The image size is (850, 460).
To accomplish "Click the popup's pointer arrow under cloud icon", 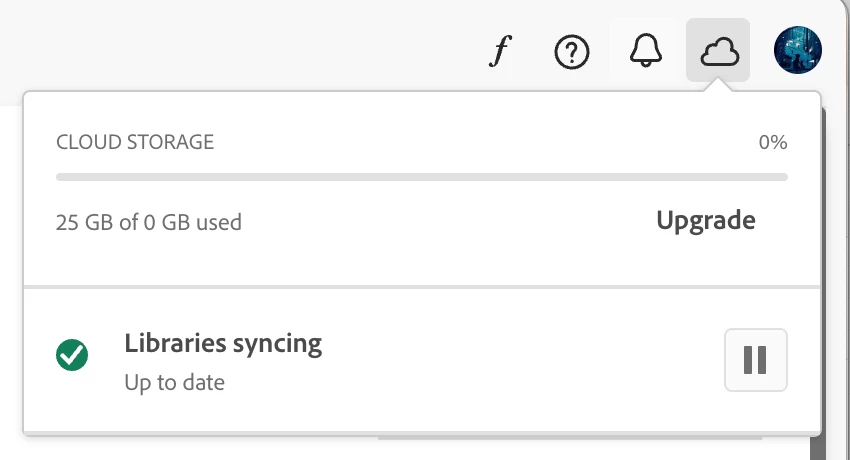I will (718, 87).
